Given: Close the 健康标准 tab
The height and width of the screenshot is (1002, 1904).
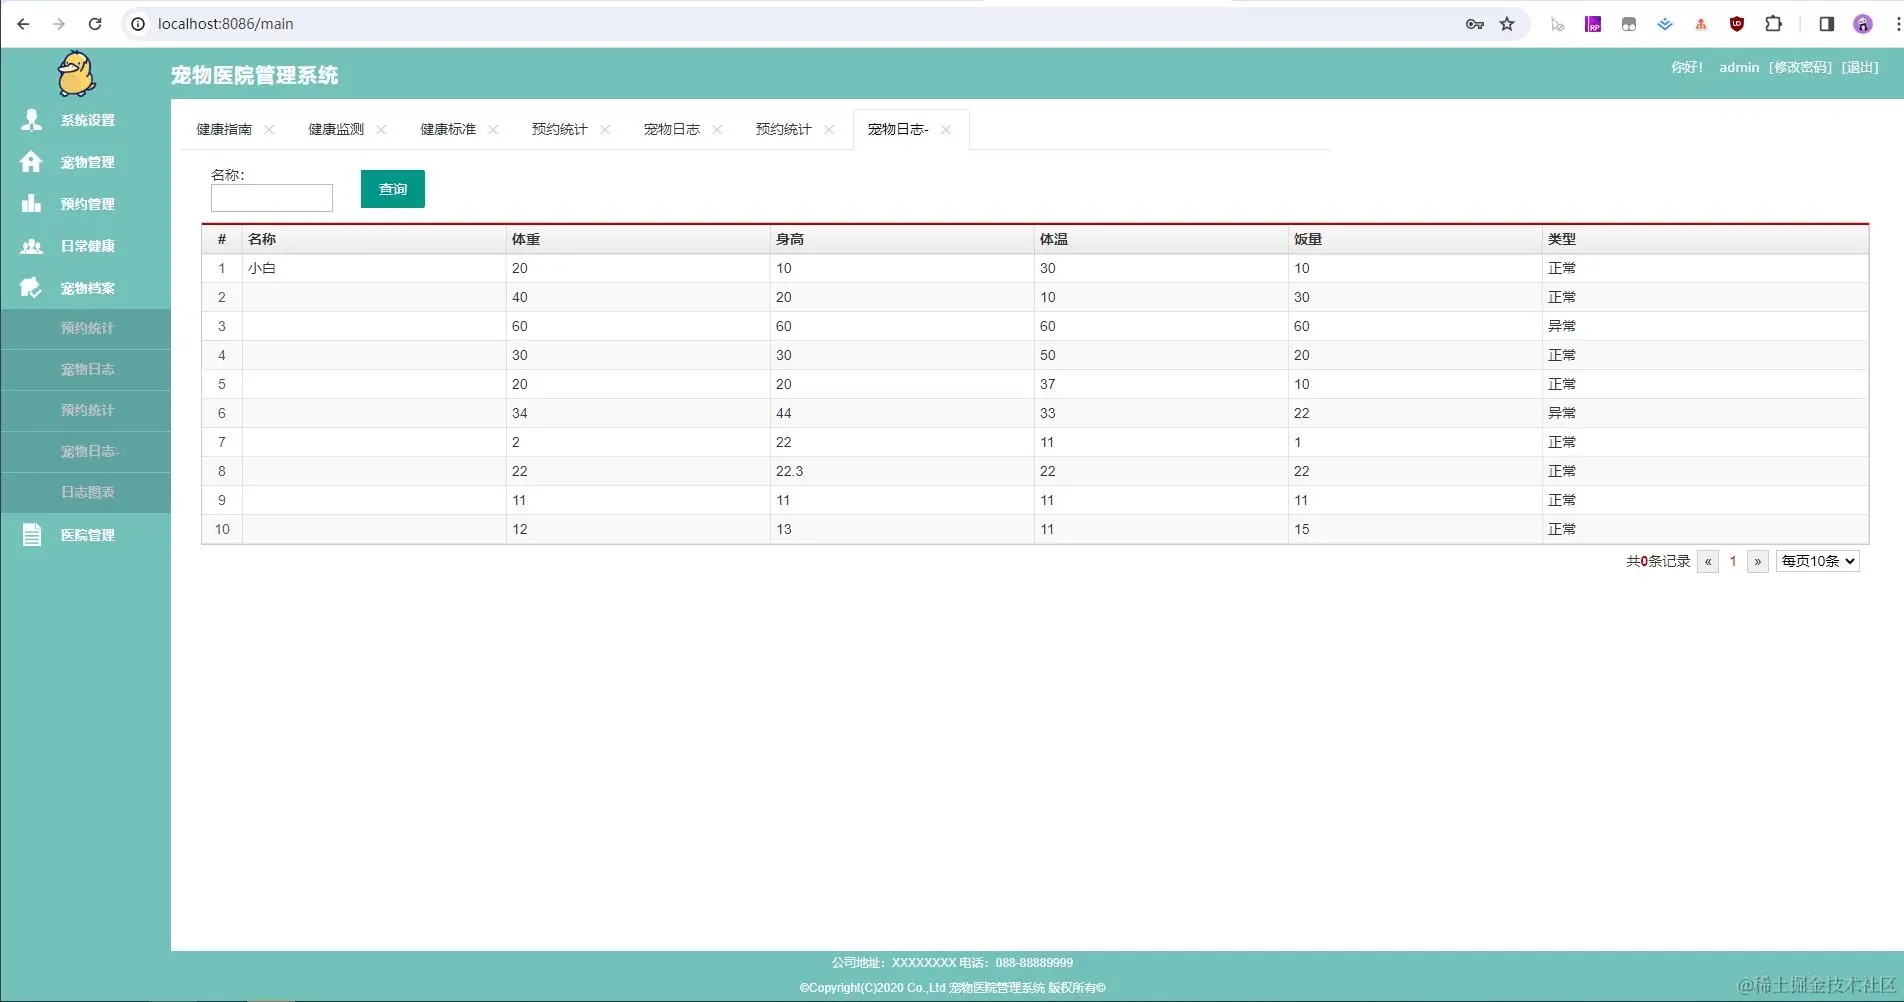Looking at the screenshot, I should (x=493, y=130).
